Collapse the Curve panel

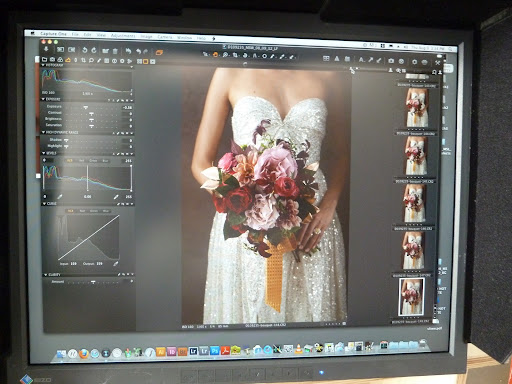click(x=44, y=203)
